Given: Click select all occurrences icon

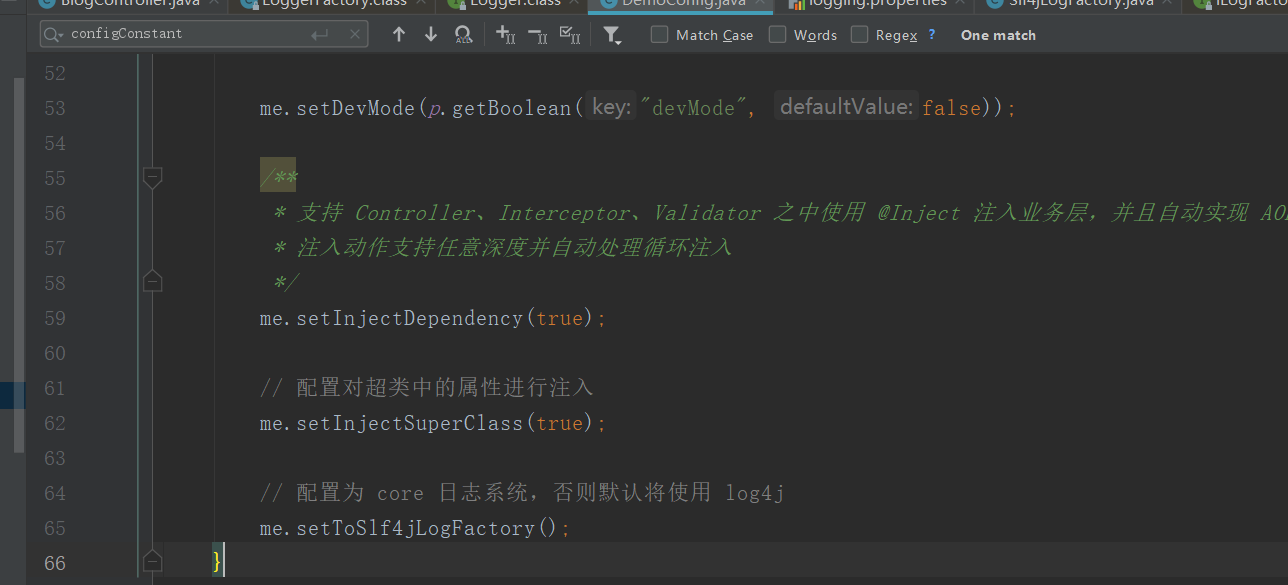Looking at the screenshot, I should pos(569,35).
